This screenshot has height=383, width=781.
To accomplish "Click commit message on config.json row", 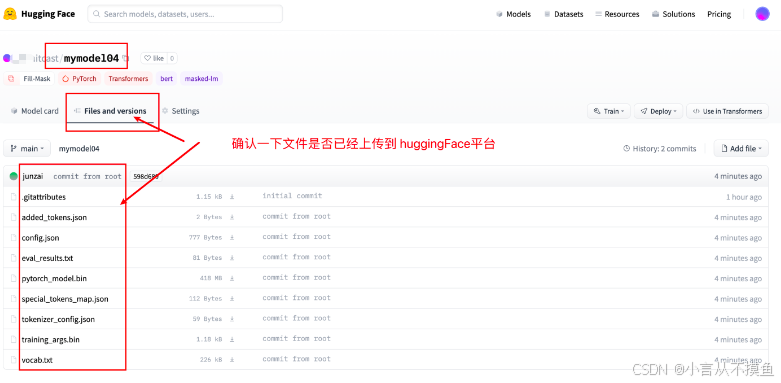I will click(x=296, y=237).
